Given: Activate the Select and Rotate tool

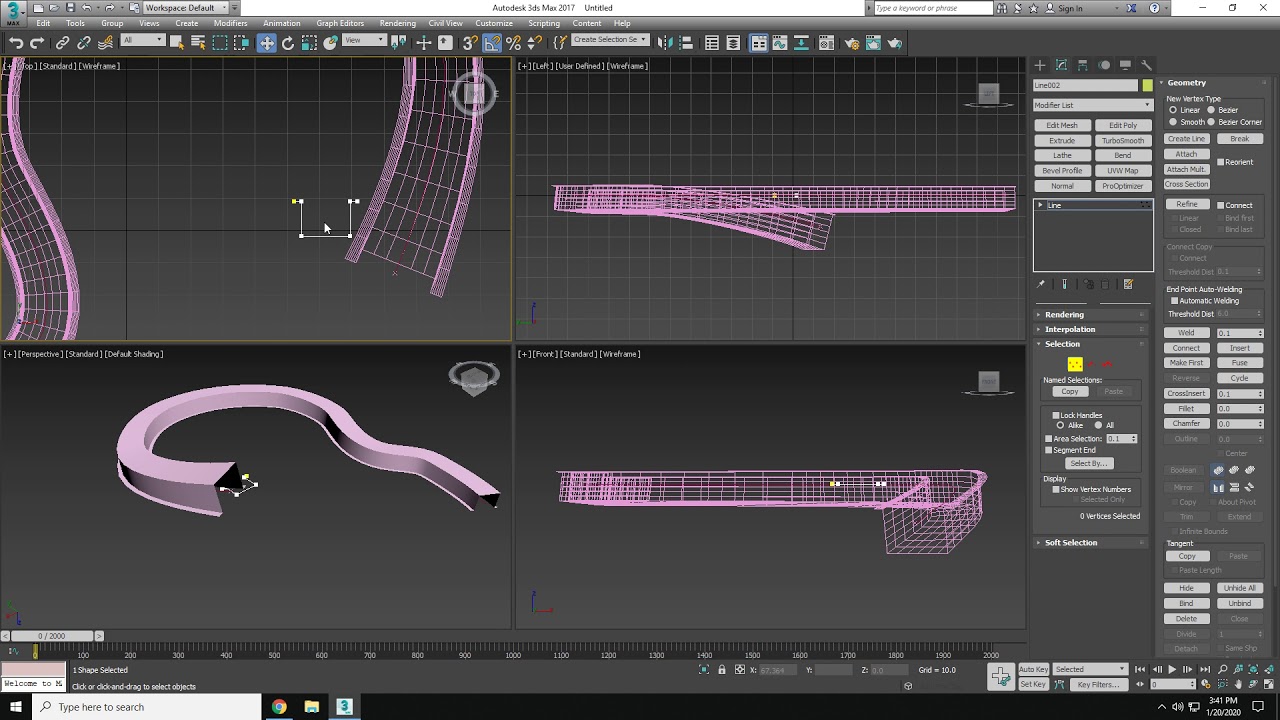Looking at the screenshot, I should pos(288,43).
